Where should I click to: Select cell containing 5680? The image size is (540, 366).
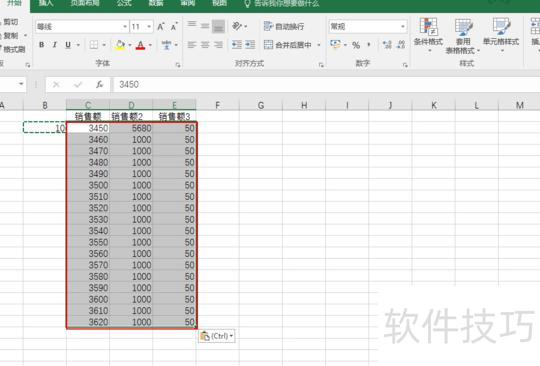(x=131, y=128)
